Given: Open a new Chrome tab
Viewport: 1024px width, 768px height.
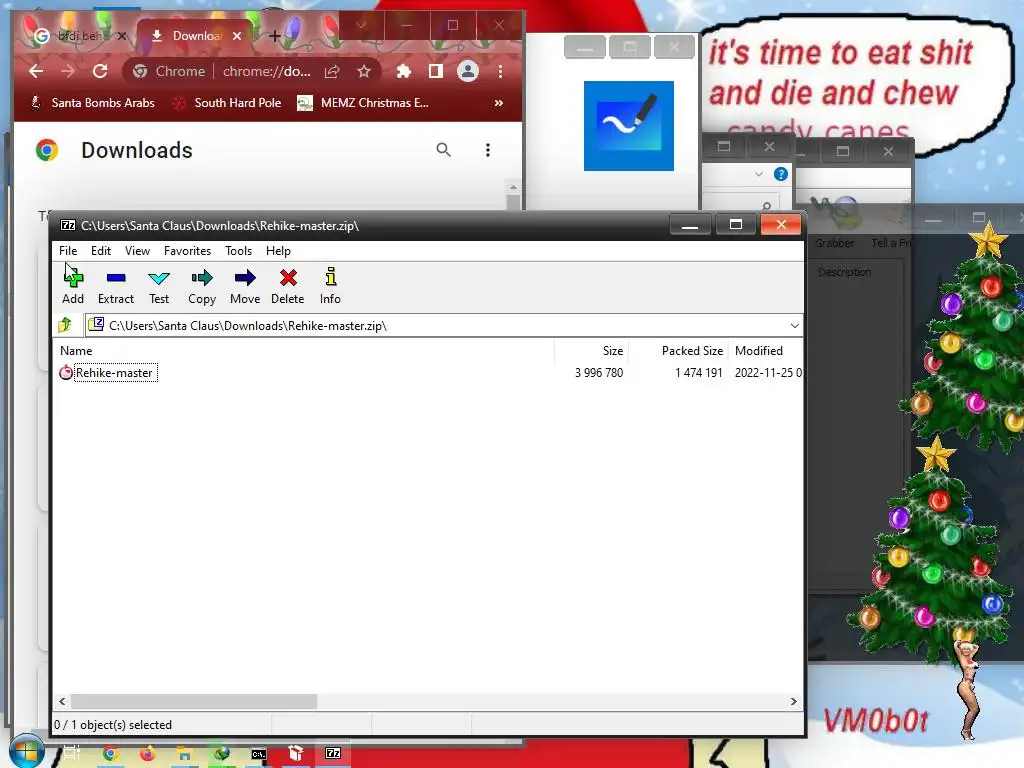Looking at the screenshot, I should pos(274,36).
